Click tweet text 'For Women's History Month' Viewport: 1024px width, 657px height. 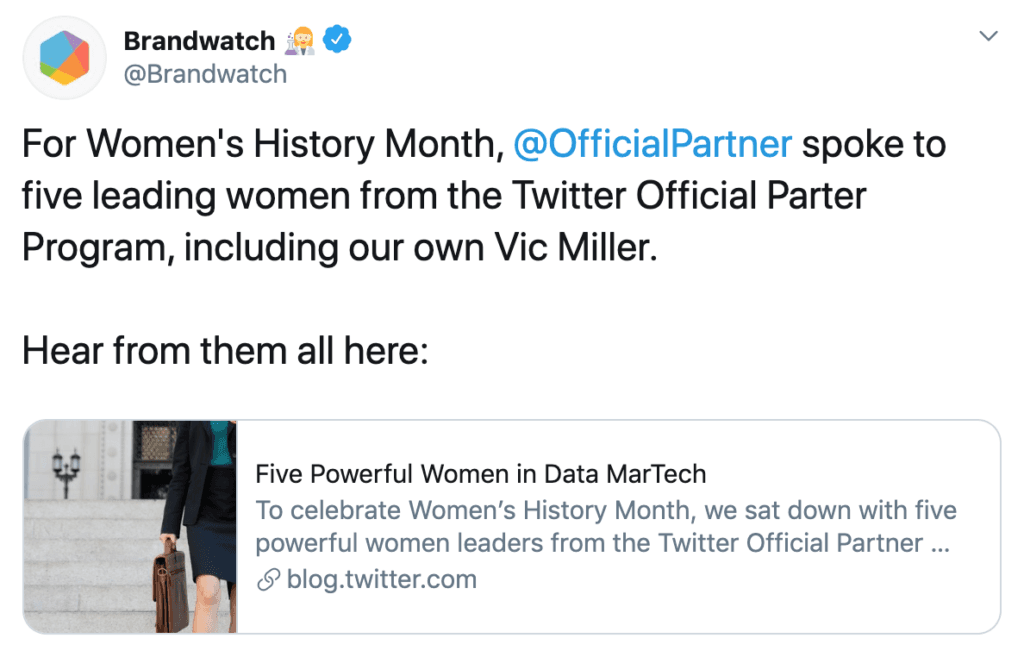tap(263, 144)
